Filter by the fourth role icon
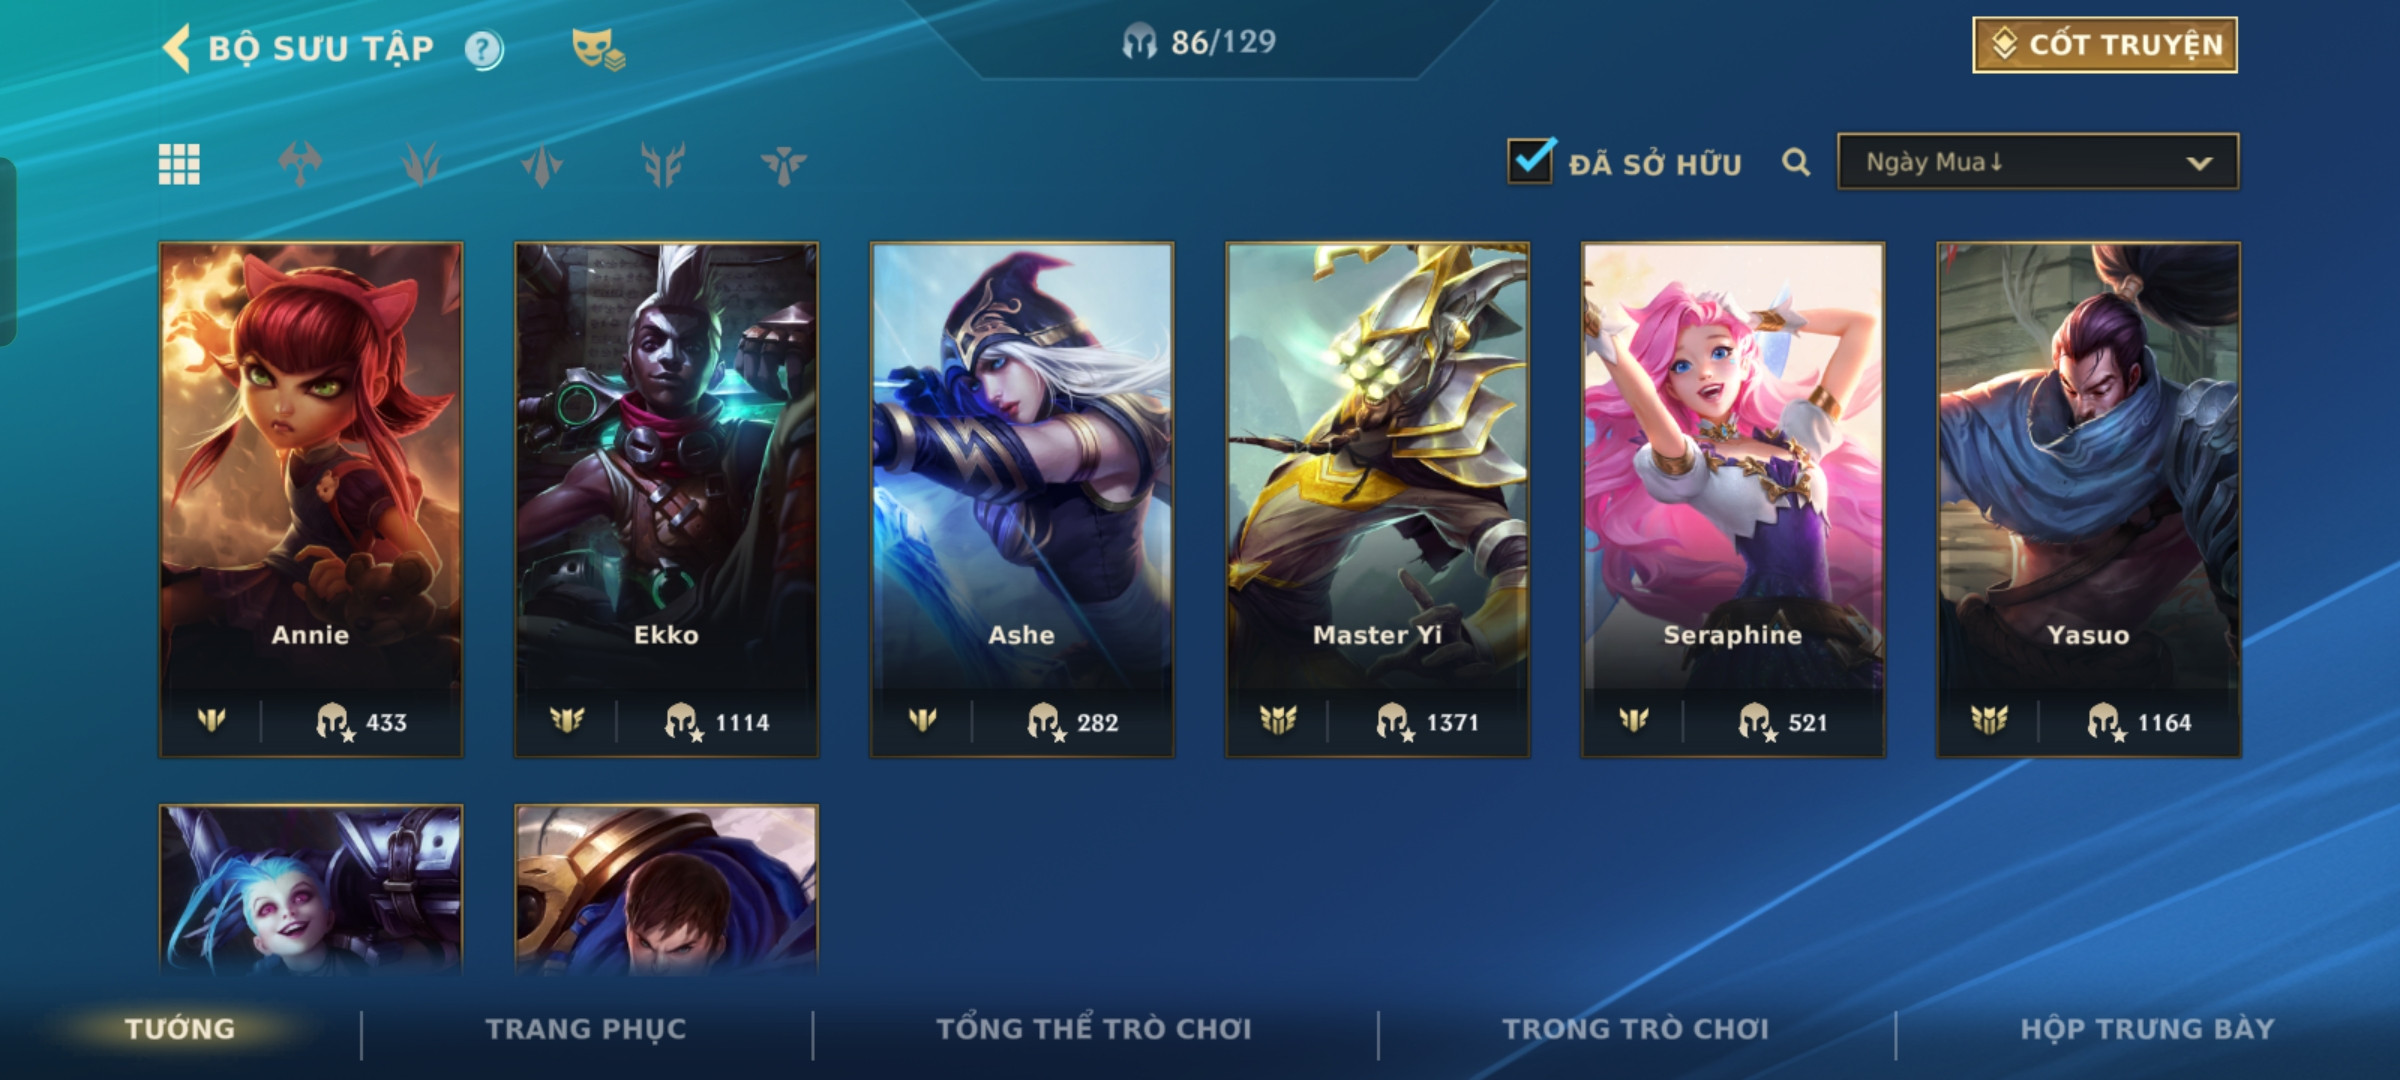 coord(663,164)
